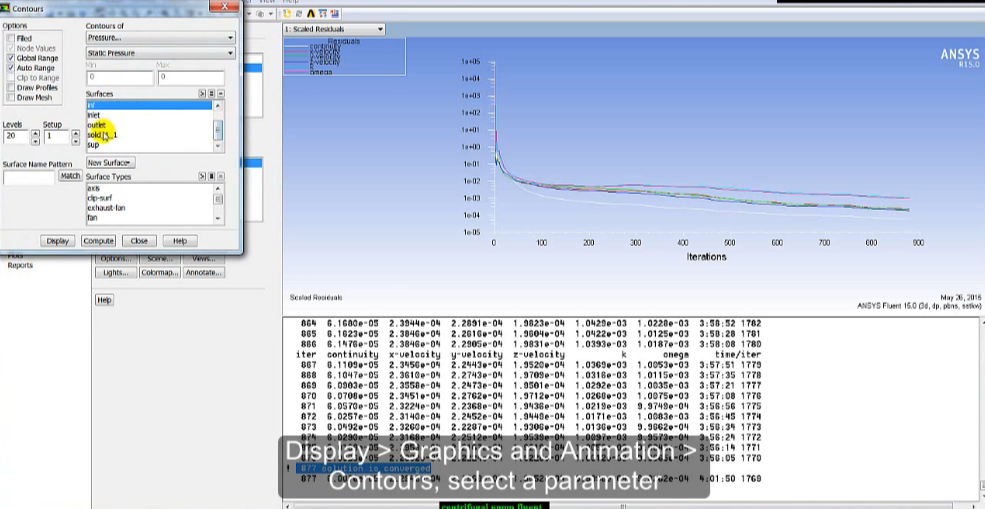Image resolution: width=985 pixels, height=509 pixels.
Task: Click the Levels input field
Action: [x=16, y=136]
